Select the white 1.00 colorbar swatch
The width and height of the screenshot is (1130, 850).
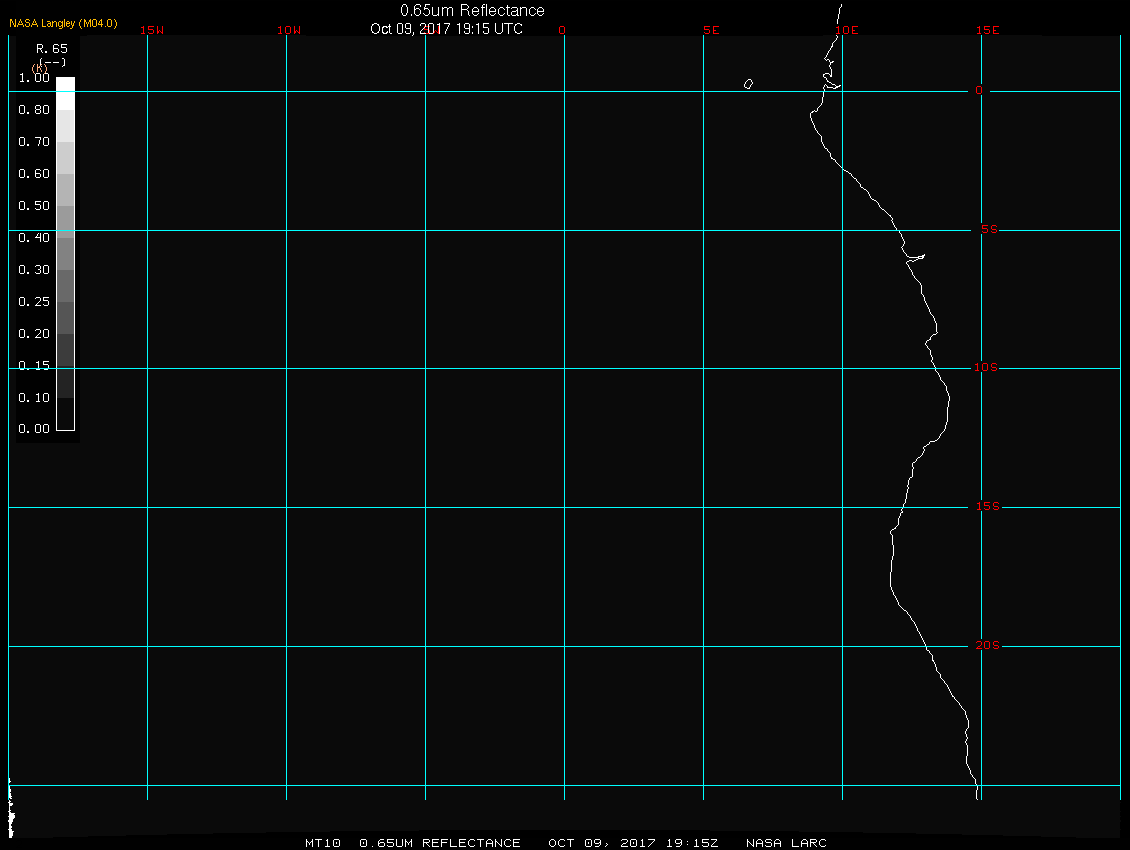(x=66, y=93)
